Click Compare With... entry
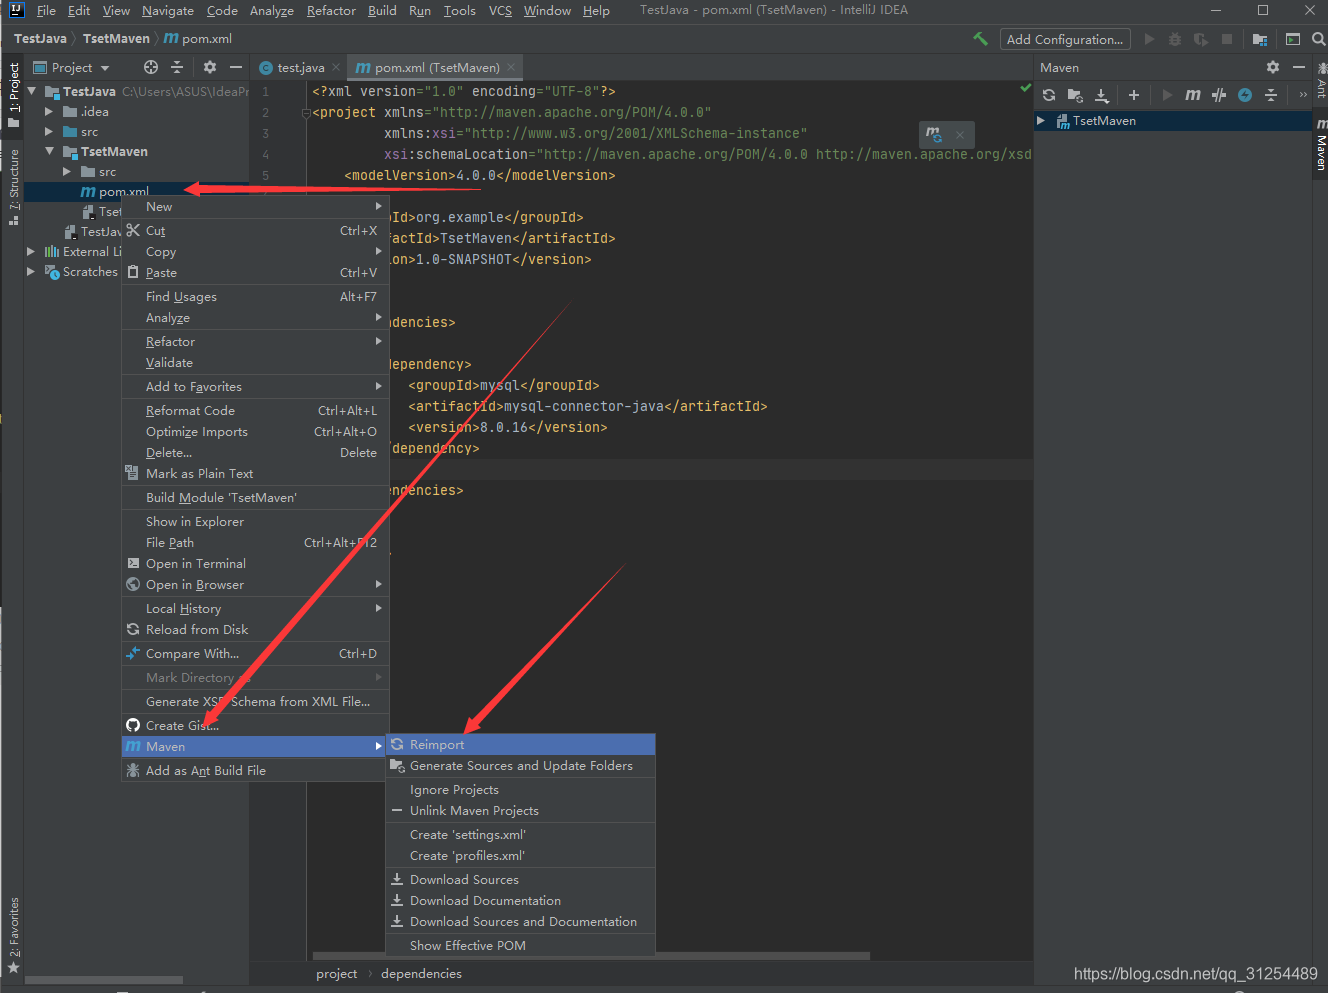Viewport: 1328px width, 993px height. [x=255, y=653]
